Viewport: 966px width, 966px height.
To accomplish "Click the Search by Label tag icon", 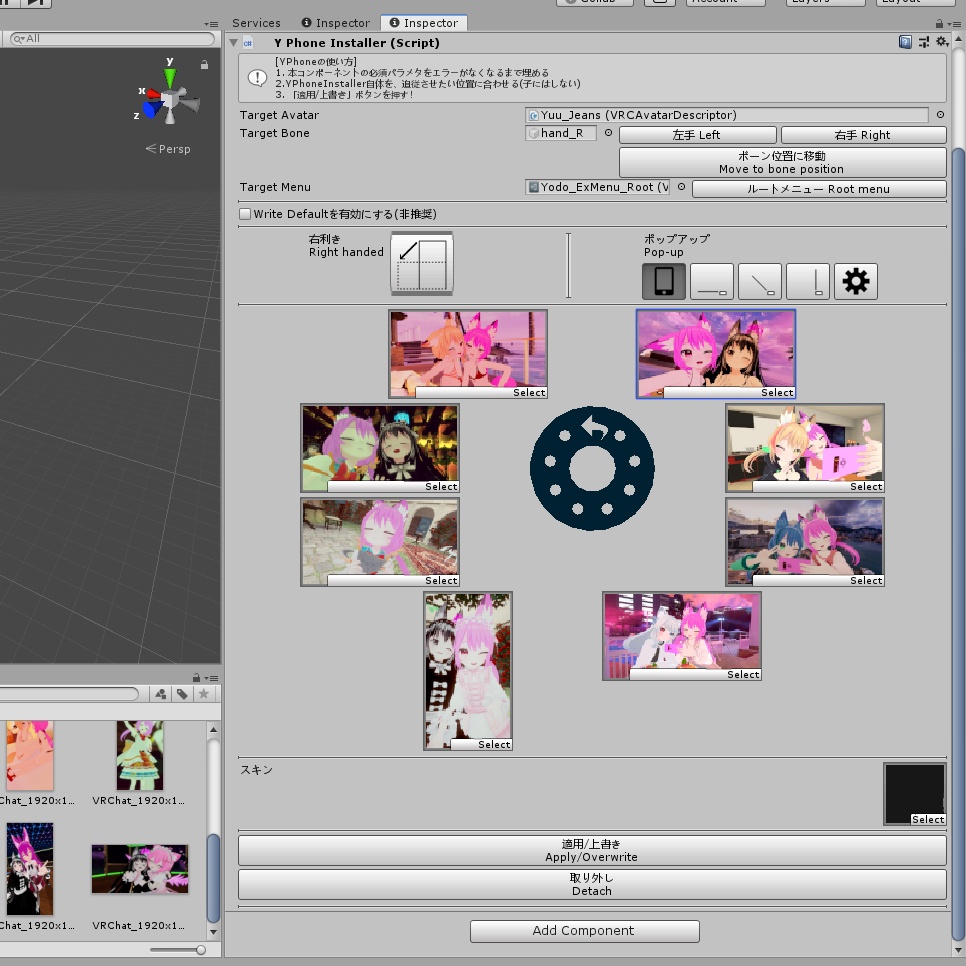I will pyautogui.click(x=182, y=694).
